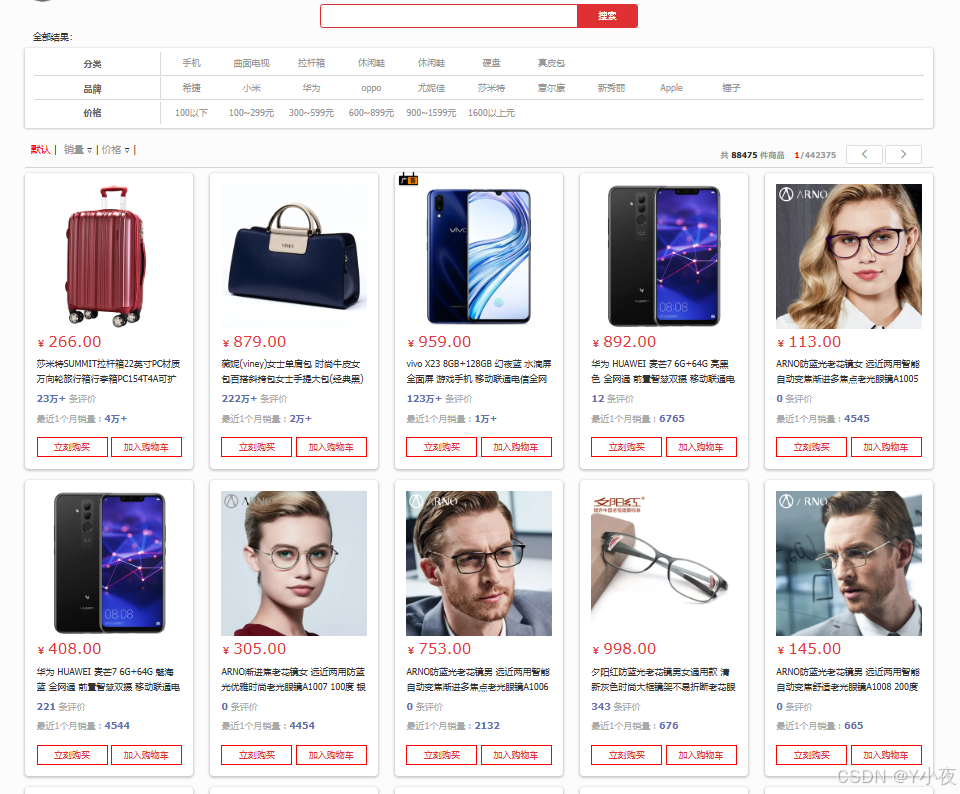Add the ¥998.00 glasses to cart
This screenshot has width=960, height=794.
pos(701,755)
